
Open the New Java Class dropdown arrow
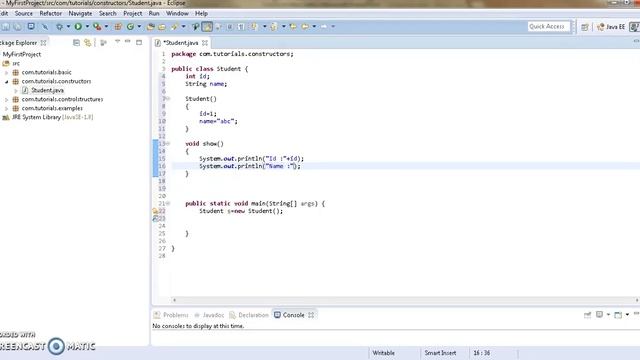click(139, 27)
